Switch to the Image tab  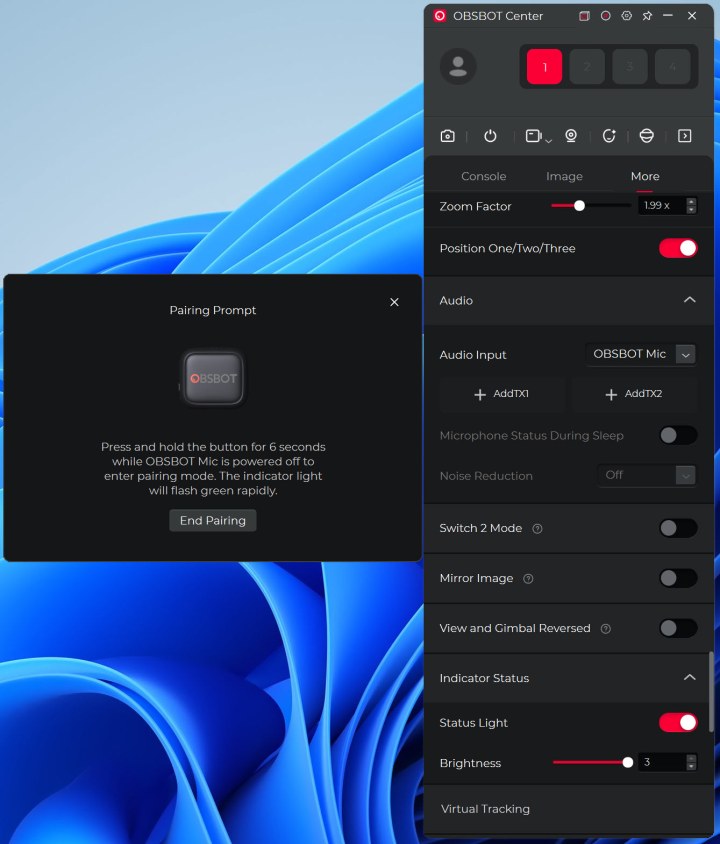click(564, 176)
